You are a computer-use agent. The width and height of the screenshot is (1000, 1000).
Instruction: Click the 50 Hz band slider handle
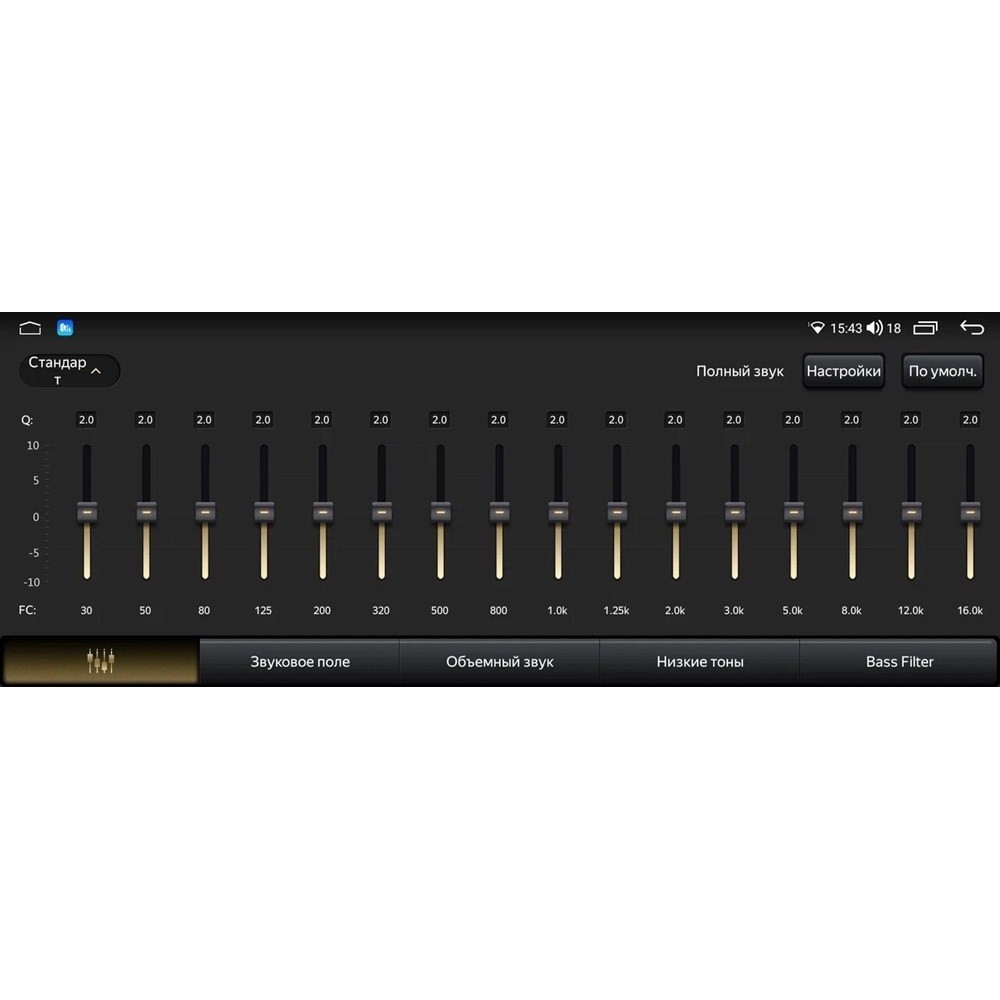[146, 512]
